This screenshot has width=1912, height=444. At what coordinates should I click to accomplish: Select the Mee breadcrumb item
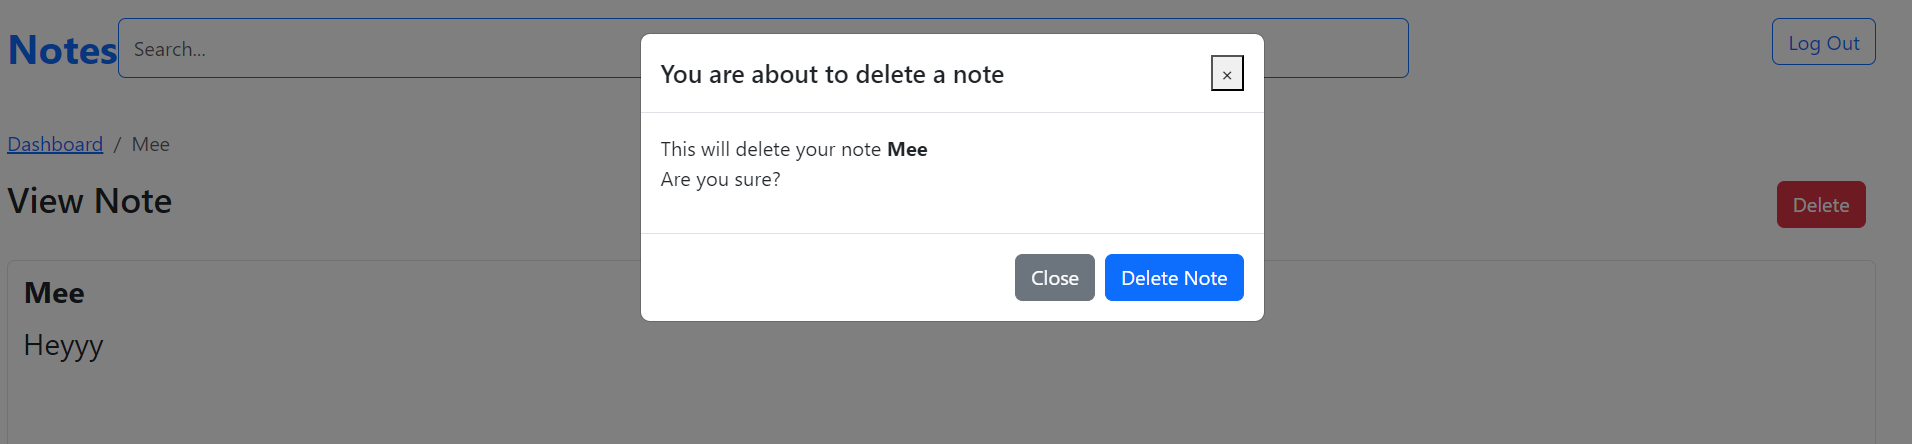tap(151, 144)
